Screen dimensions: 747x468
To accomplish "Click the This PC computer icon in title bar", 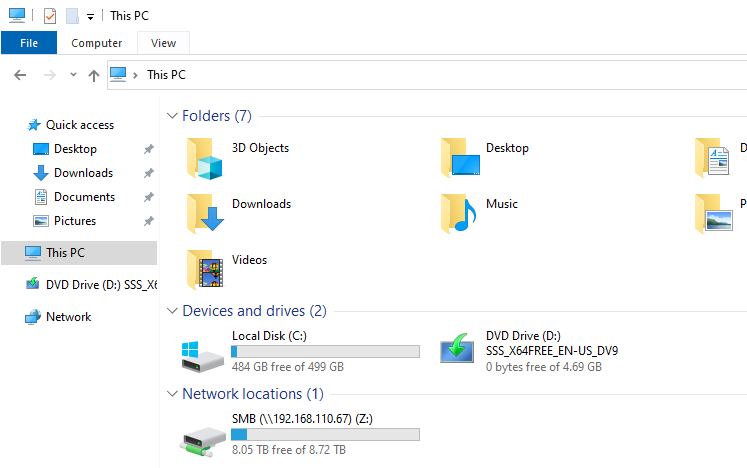I will click(x=17, y=15).
